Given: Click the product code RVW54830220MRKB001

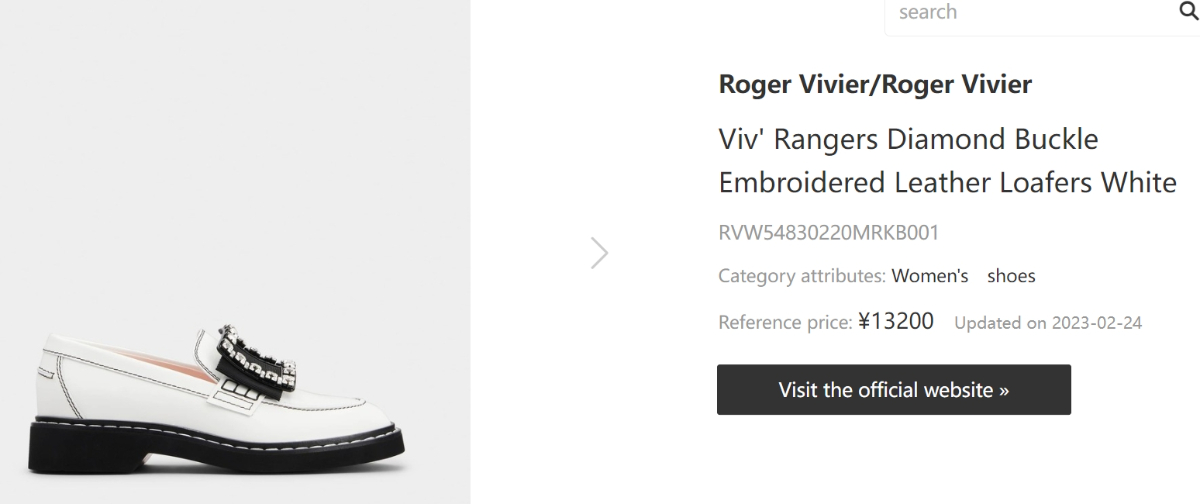Looking at the screenshot, I should click(829, 233).
